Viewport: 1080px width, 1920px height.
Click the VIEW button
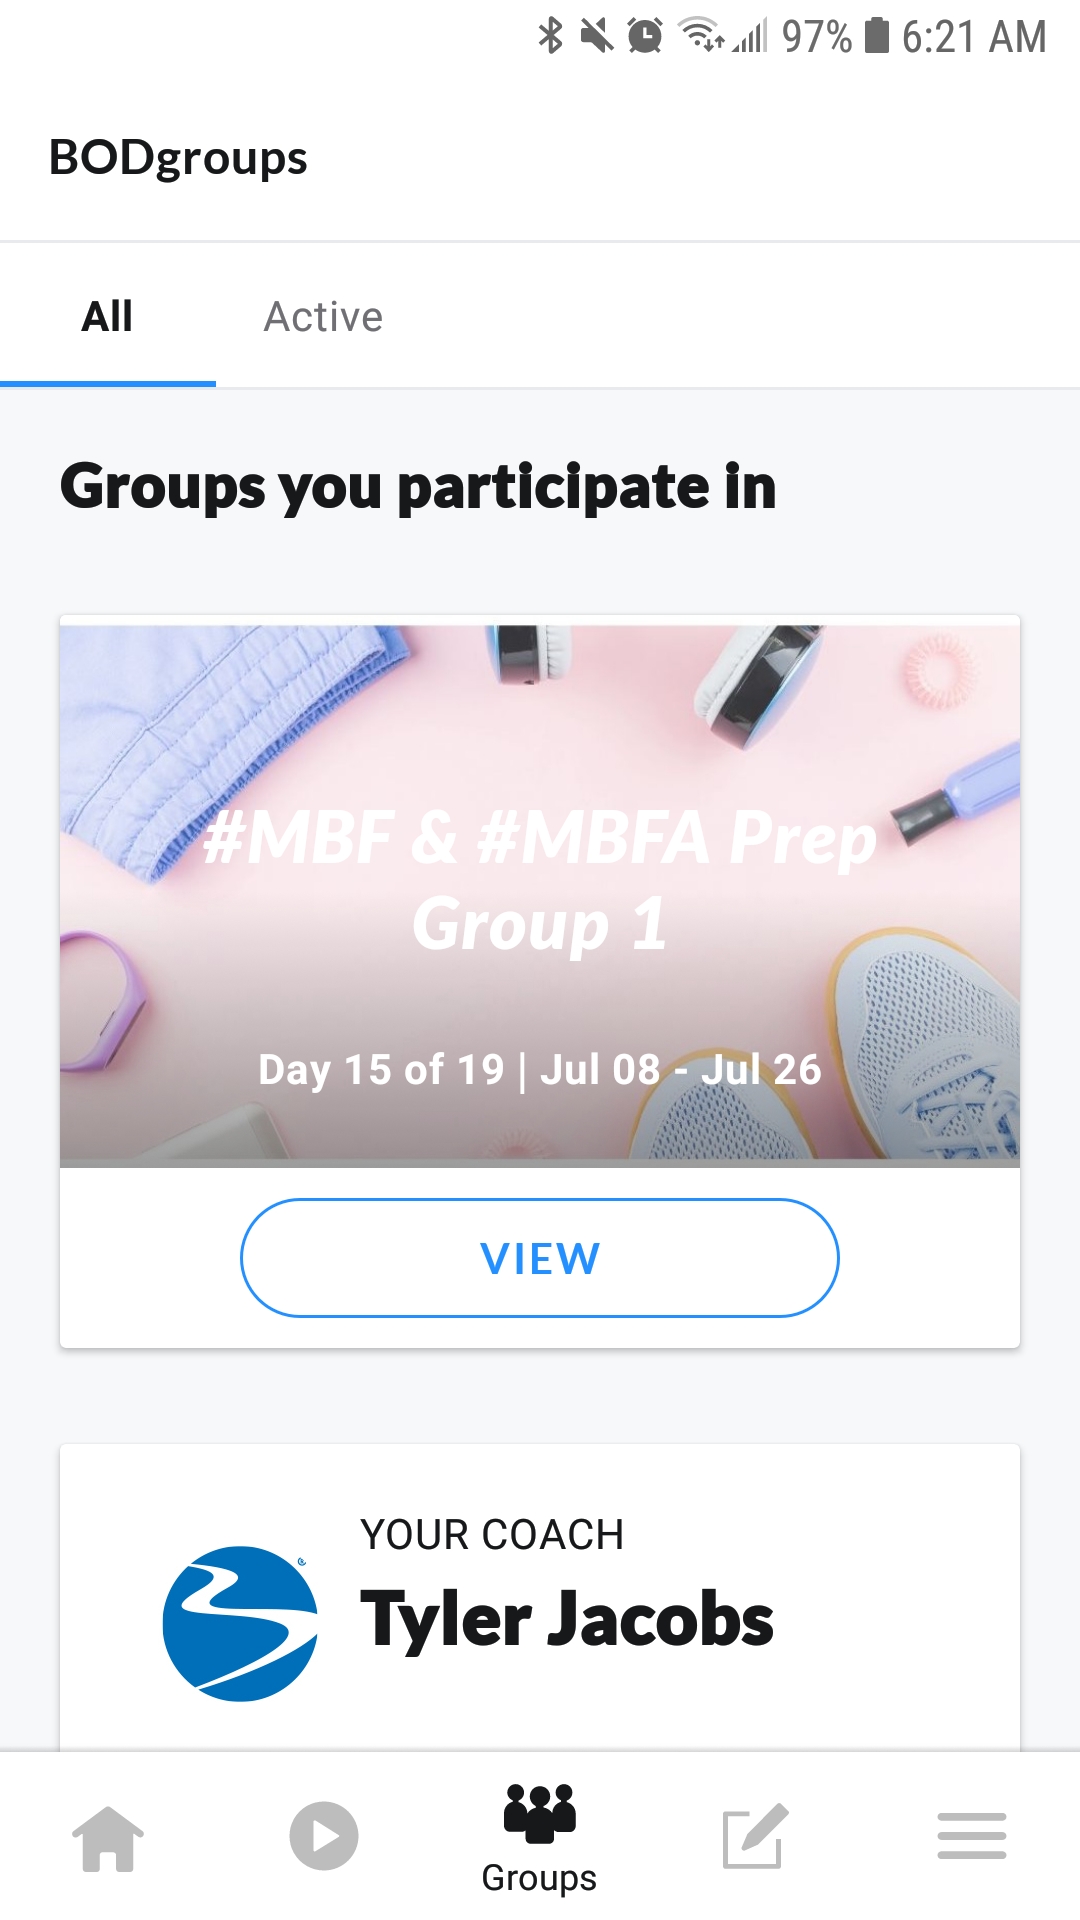[x=540, y=1258]
